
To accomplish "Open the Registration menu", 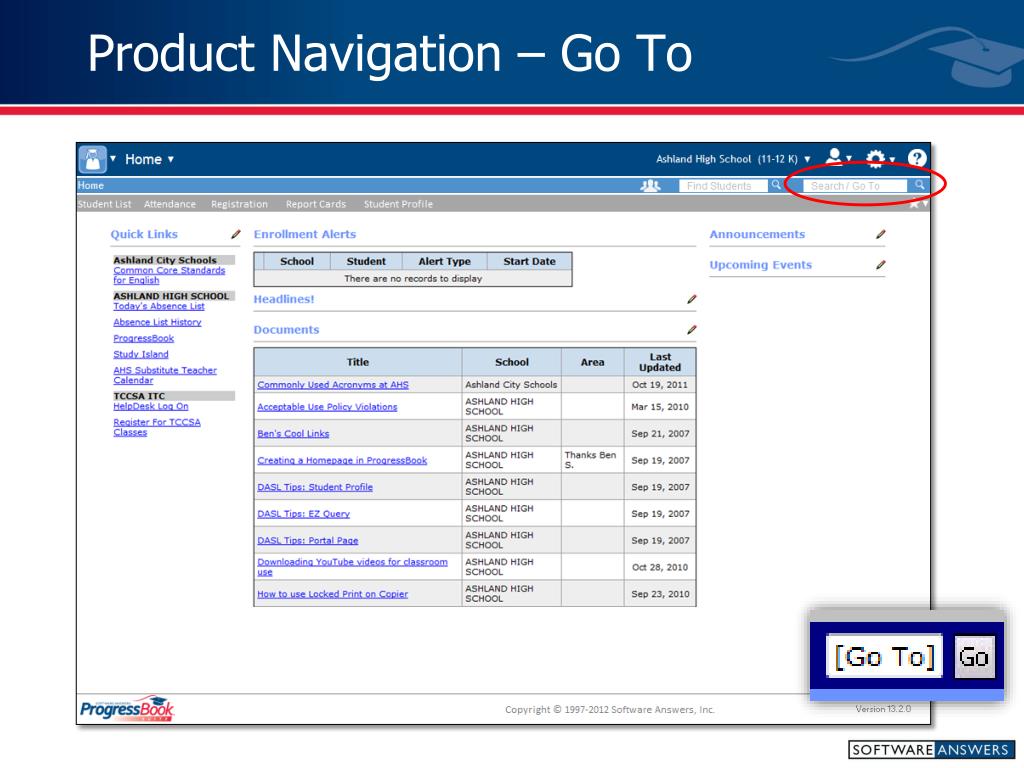I will click(x=240, y=204).
